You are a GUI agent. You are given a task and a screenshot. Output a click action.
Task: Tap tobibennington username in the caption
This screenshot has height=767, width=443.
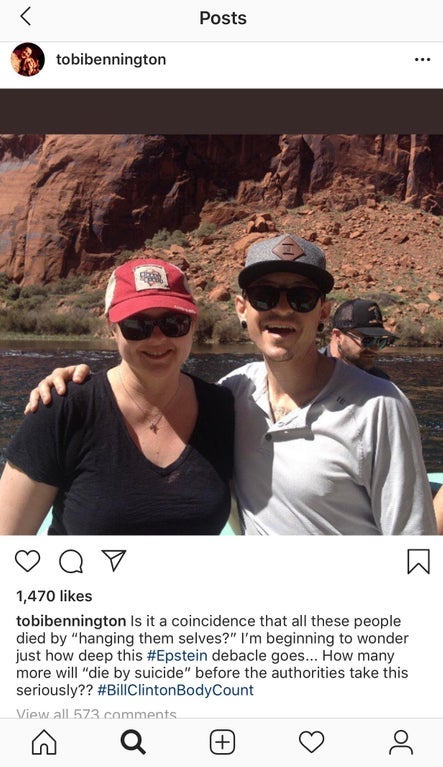(x=71, y=621)
